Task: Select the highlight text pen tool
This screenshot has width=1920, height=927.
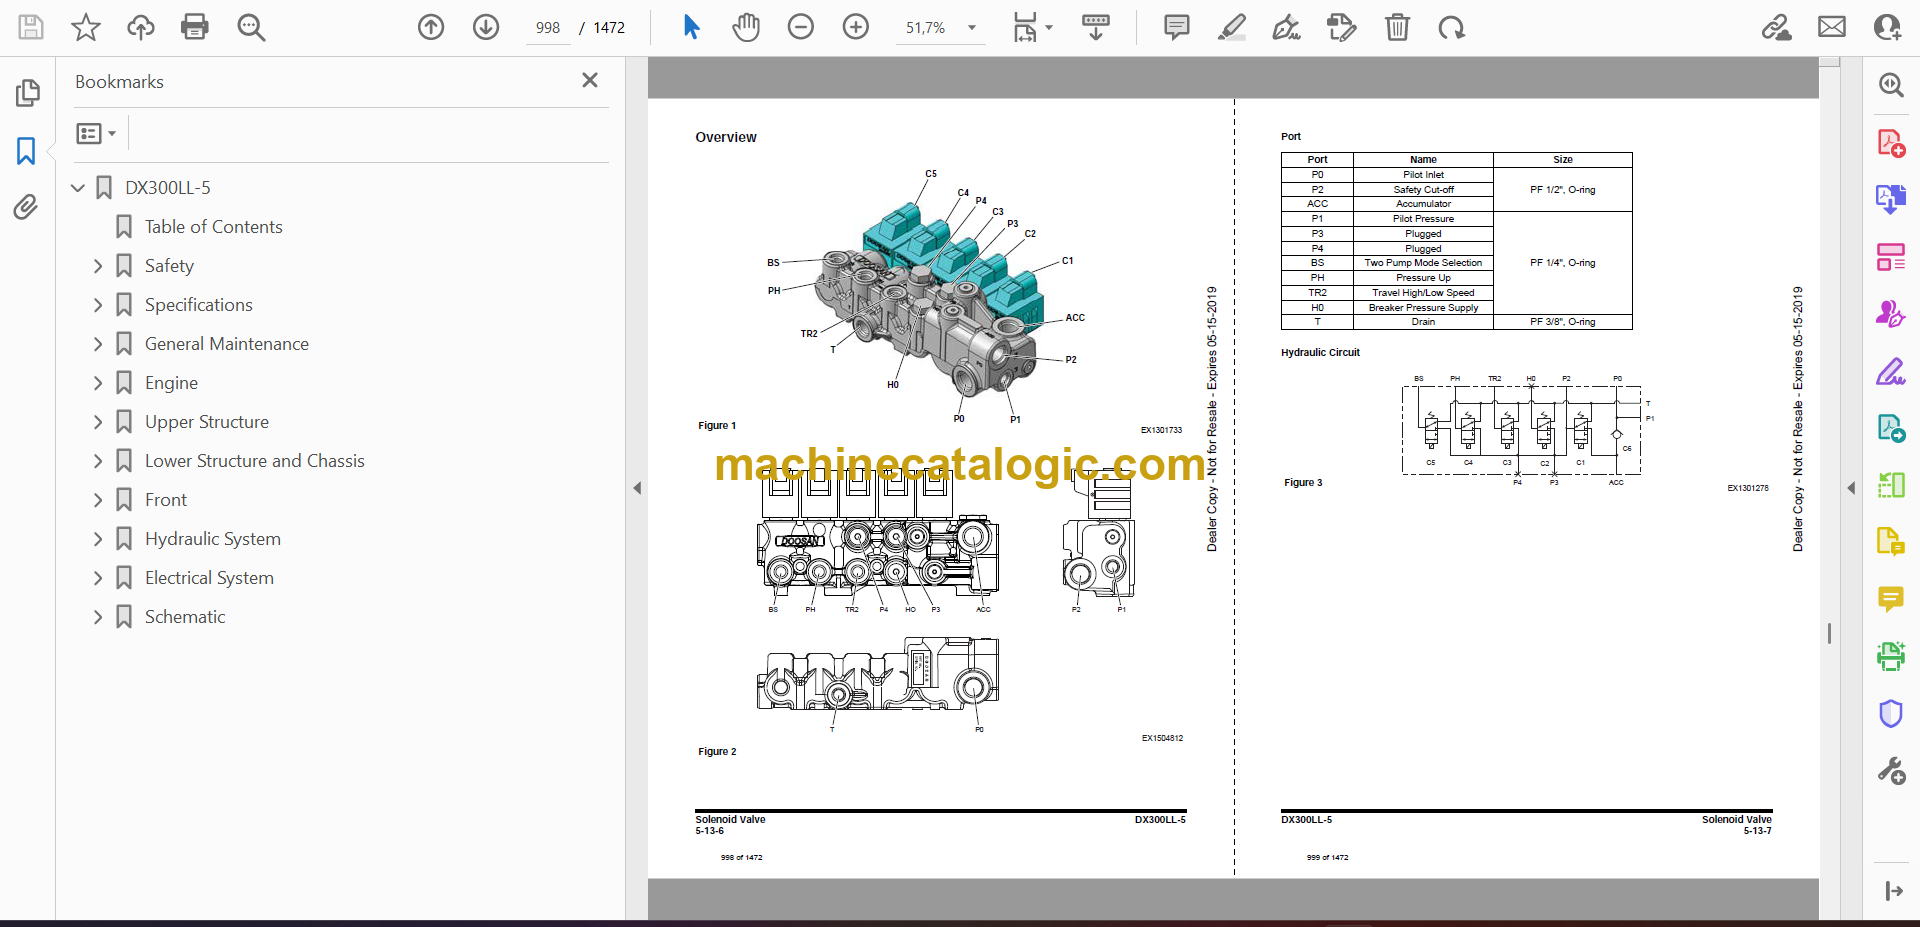Action: click(1232, 27)
